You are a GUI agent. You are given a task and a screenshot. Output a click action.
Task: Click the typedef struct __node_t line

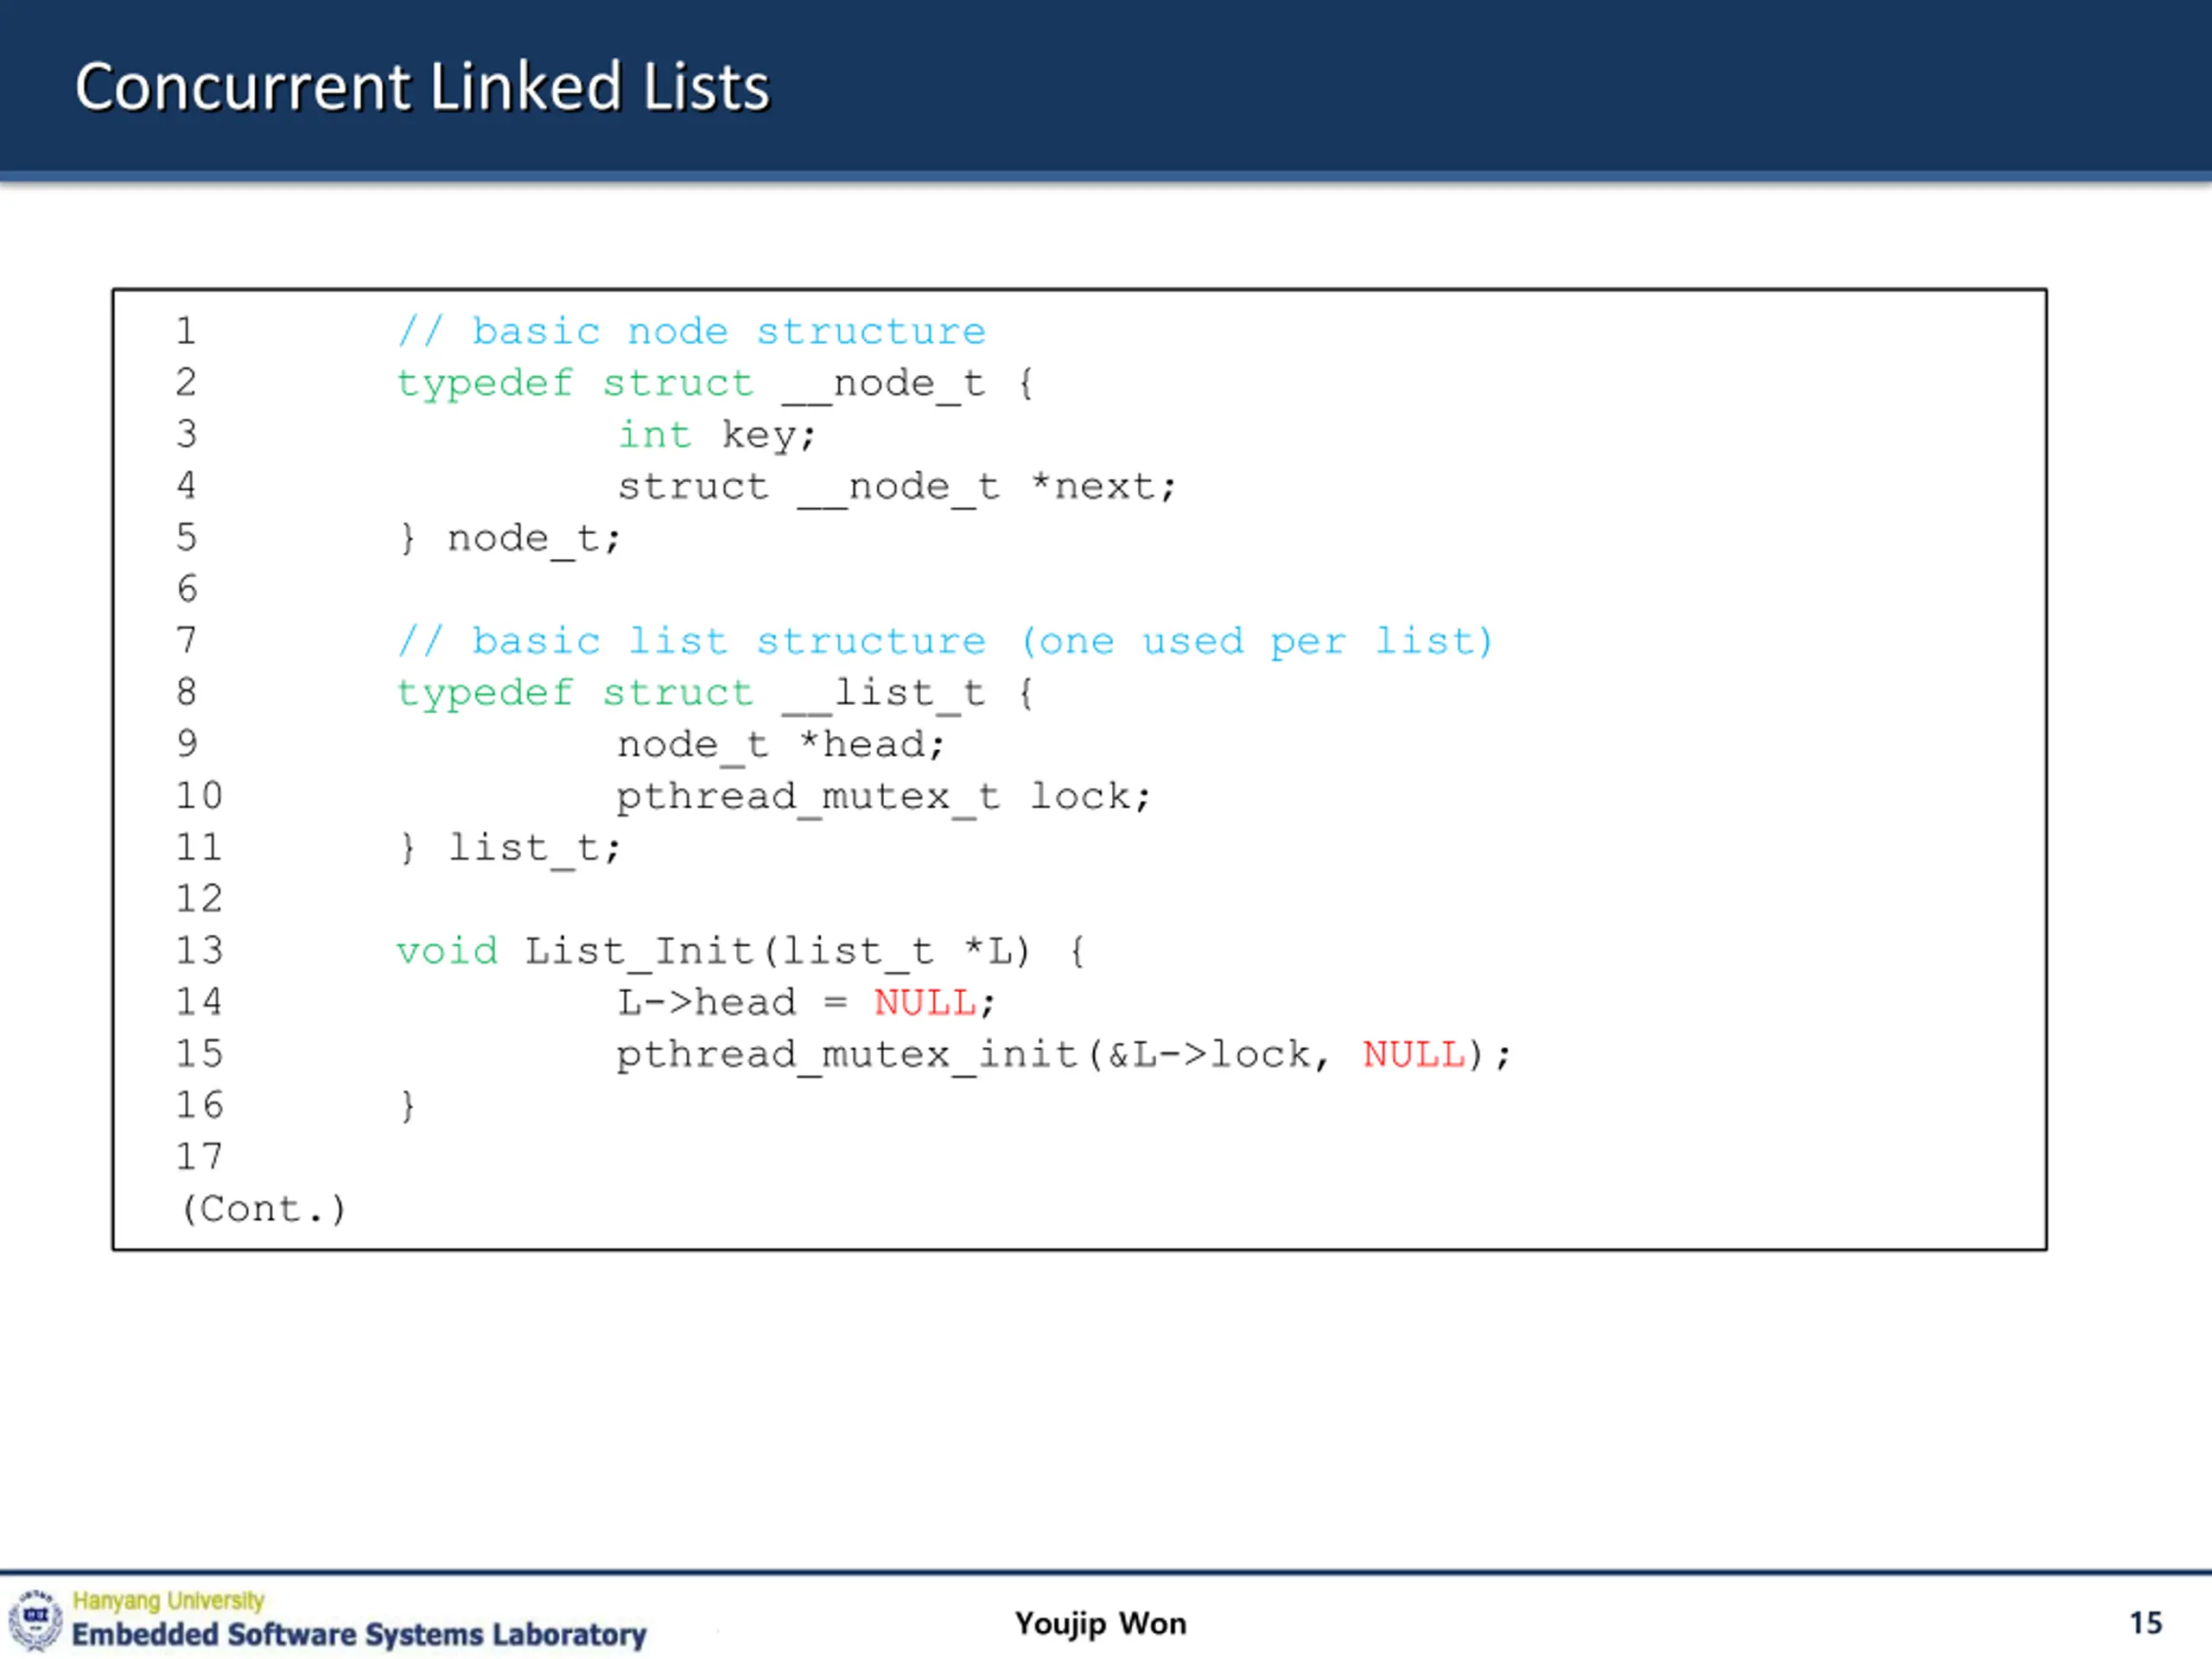pos(715,383)
